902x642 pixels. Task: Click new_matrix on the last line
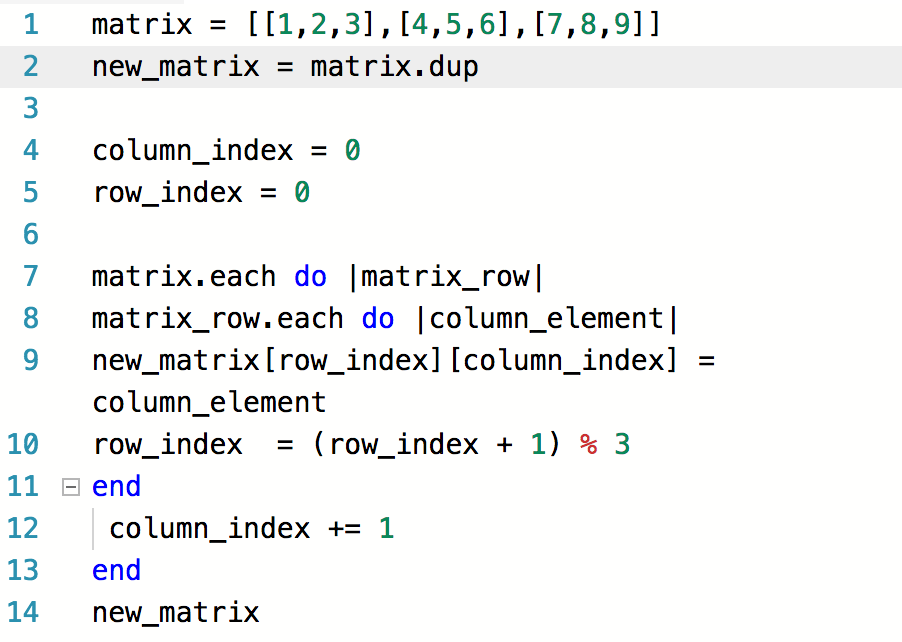[x=176, y=613]
